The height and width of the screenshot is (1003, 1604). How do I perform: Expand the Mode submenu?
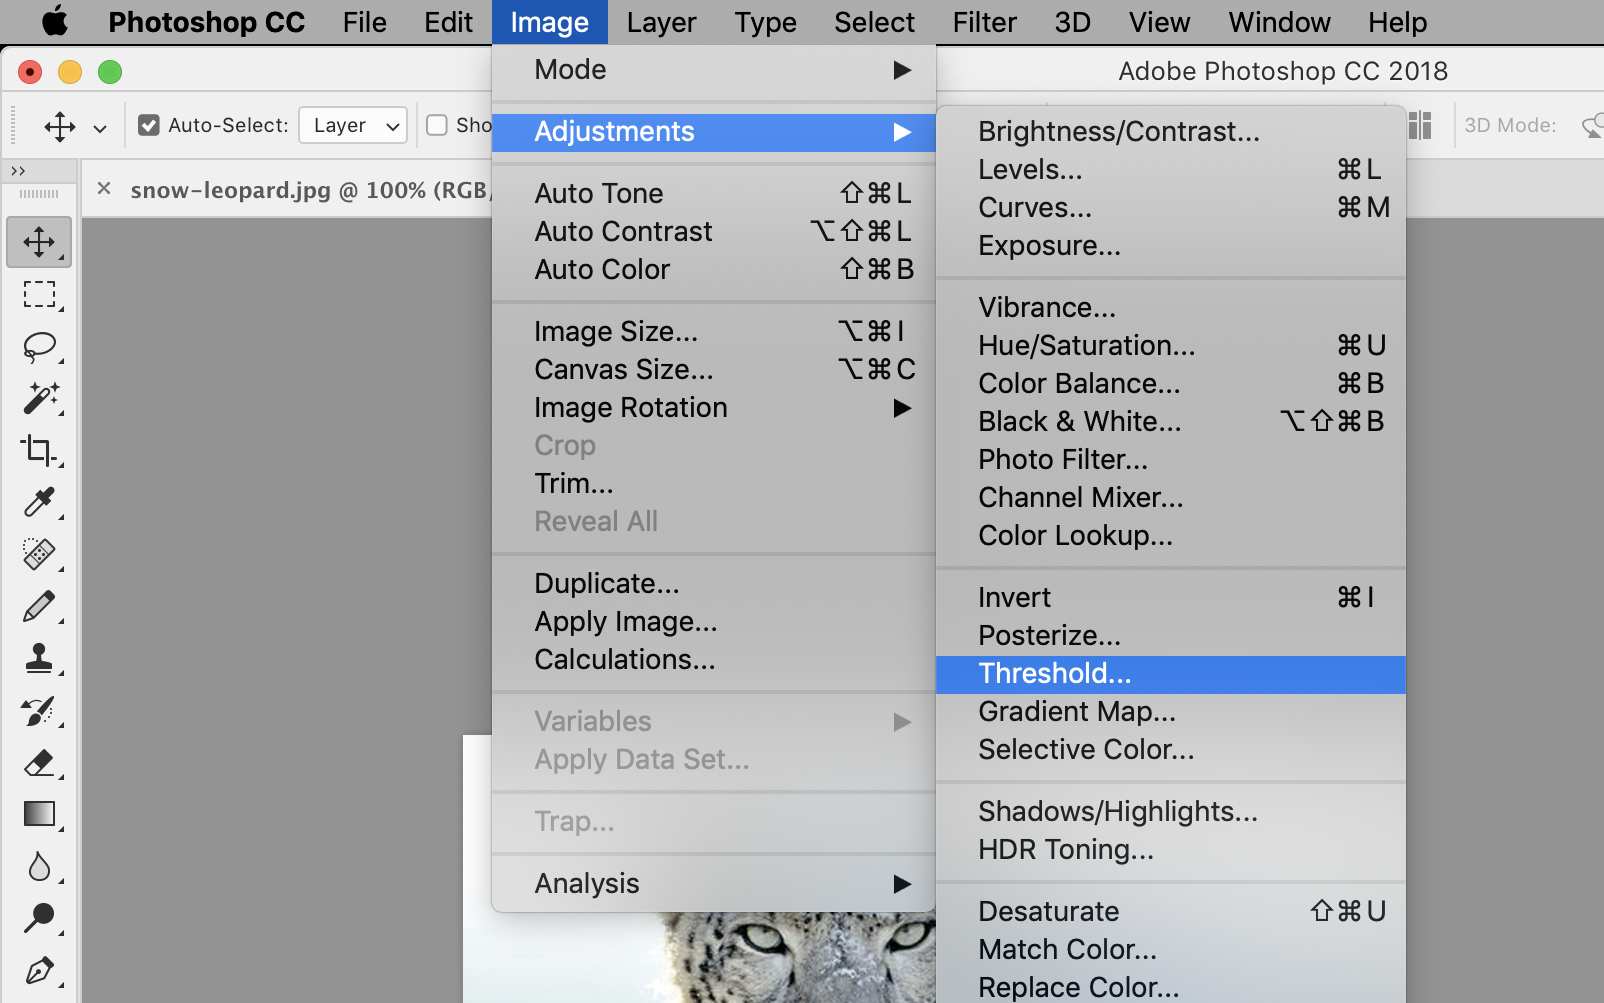point(714,70)
